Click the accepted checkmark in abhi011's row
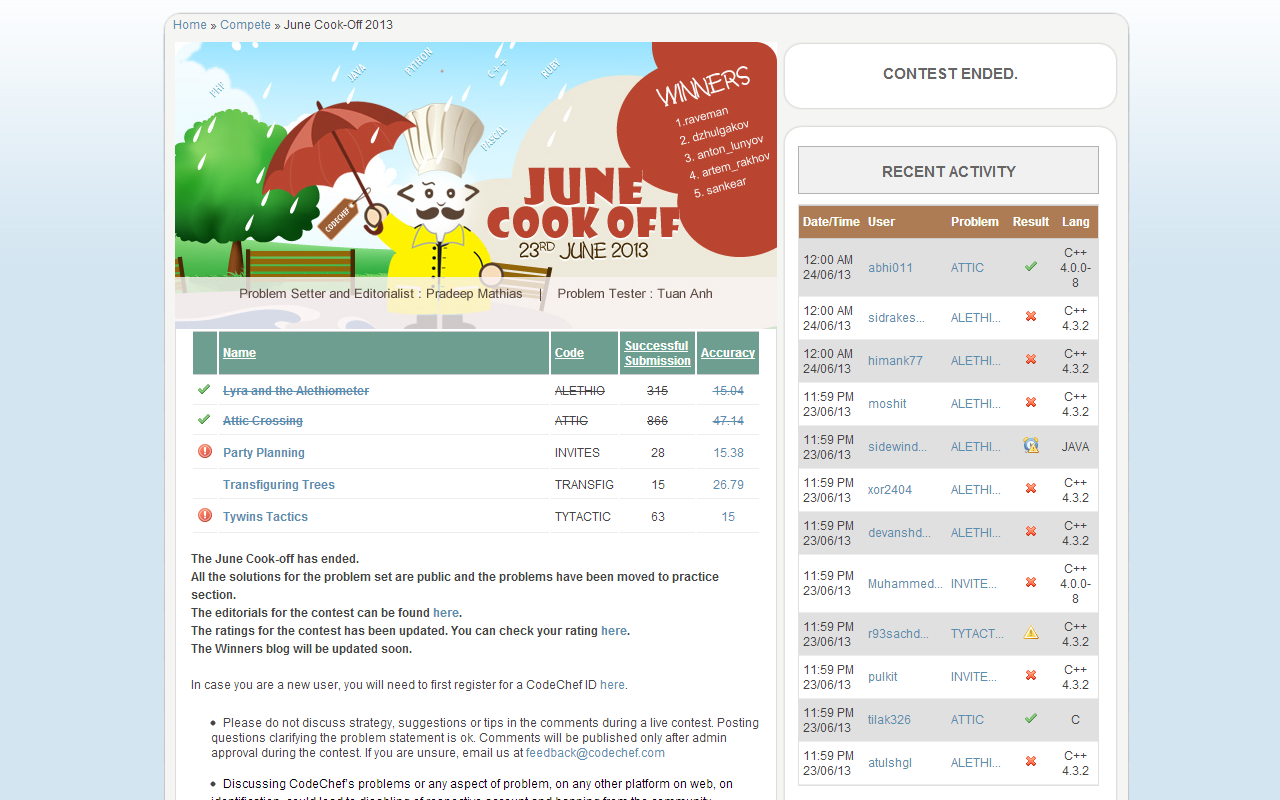Image resolution: width=1280 pixels, height=800 pixels. (1031, 267)
